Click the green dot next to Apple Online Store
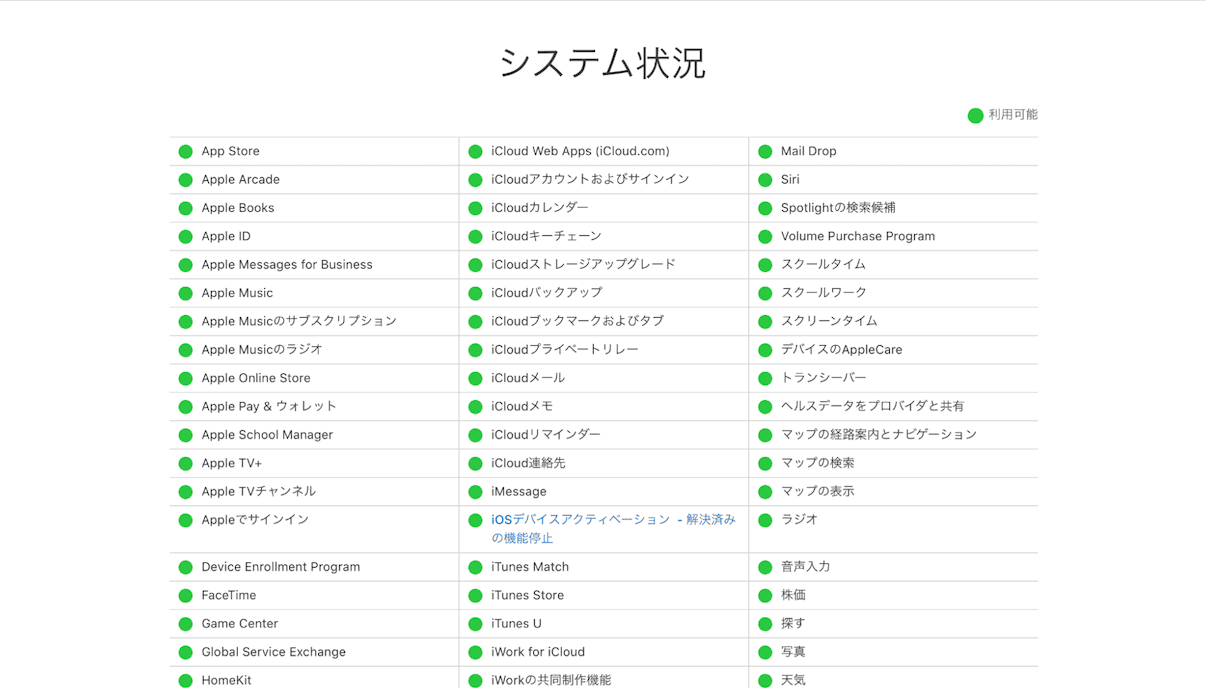Screen dimensions: 1206x688 click(185, 378)
